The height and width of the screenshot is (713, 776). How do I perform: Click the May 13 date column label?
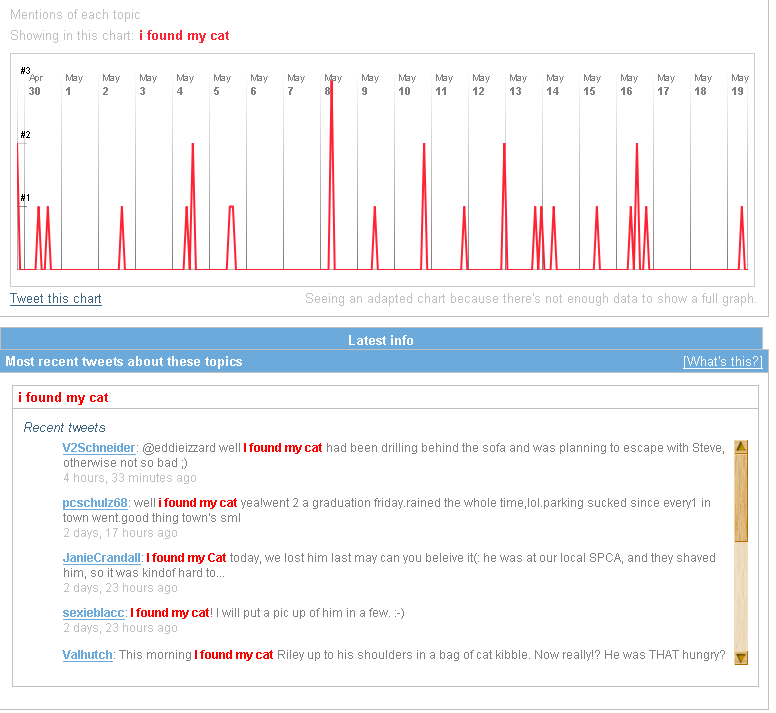pyautogui.click(x=516, y=85)
